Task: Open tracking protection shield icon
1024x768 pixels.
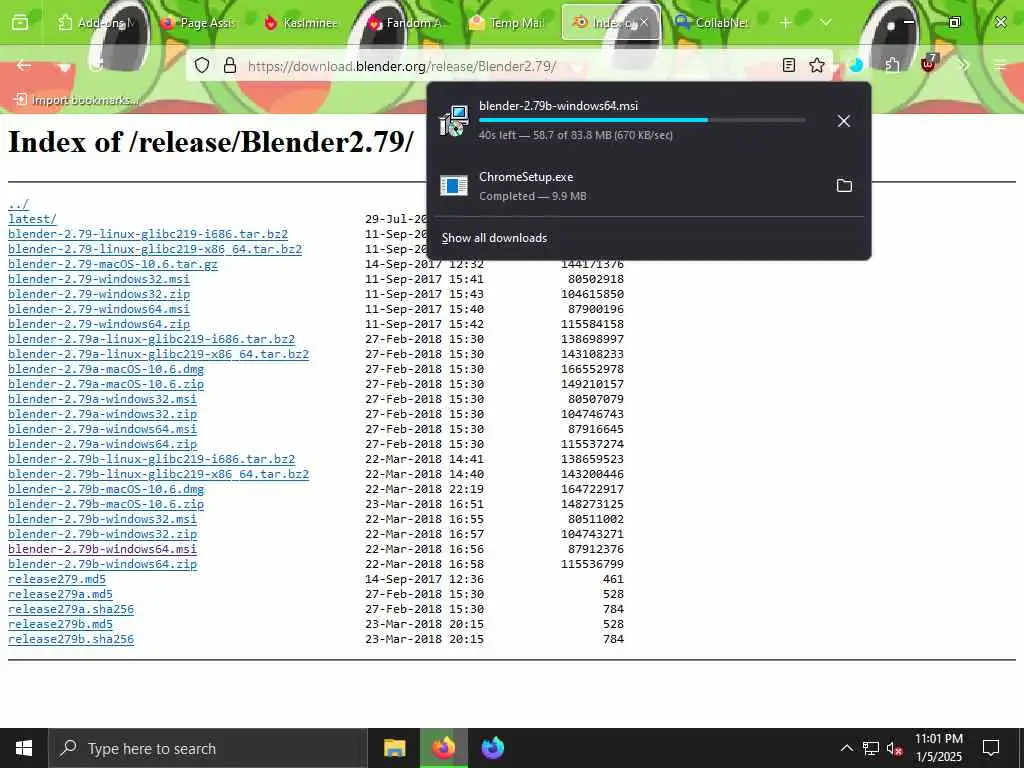Action: pos(202,65)
